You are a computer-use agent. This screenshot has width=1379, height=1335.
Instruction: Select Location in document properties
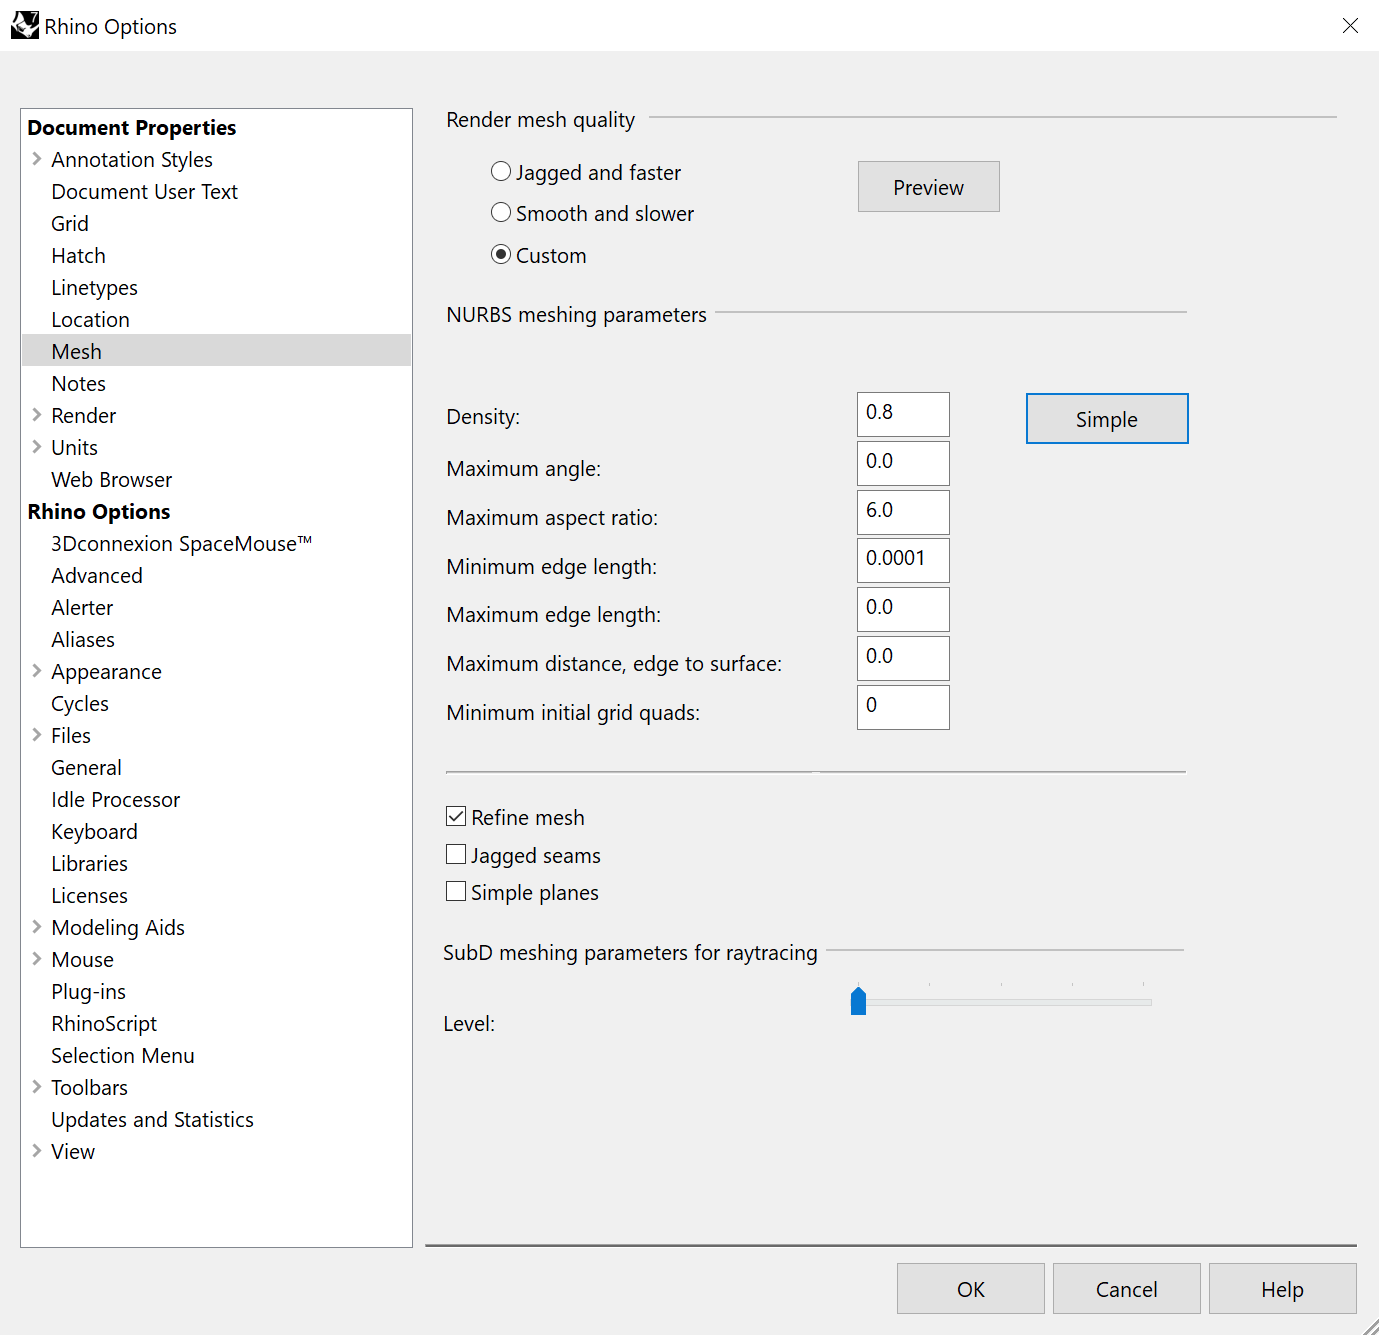[x=90, y=319]
